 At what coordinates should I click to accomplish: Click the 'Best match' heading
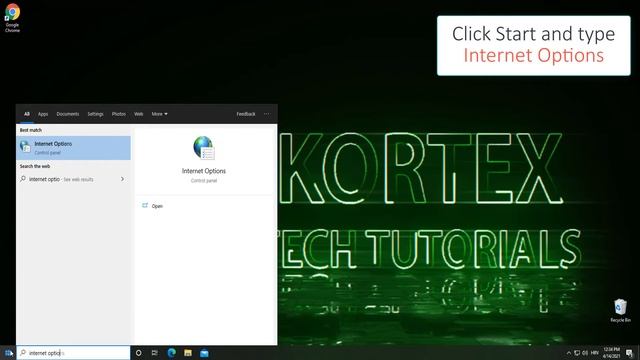pyautogui.click(x=31, y=130)
